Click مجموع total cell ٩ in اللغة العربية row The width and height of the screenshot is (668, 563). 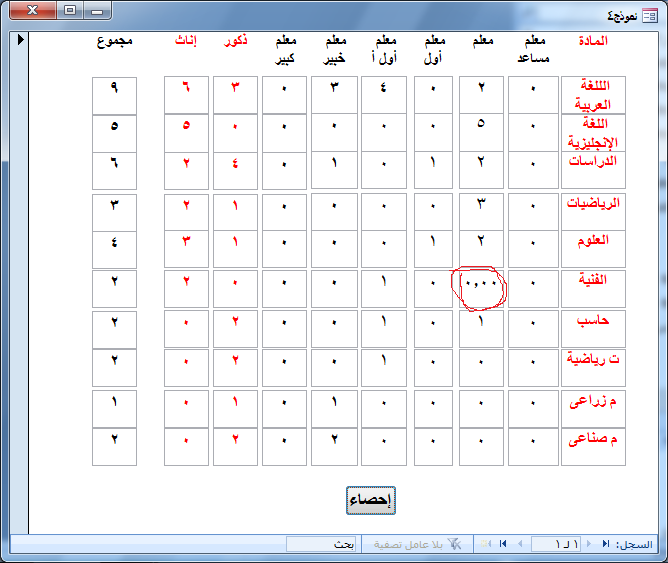coord(114,95)
